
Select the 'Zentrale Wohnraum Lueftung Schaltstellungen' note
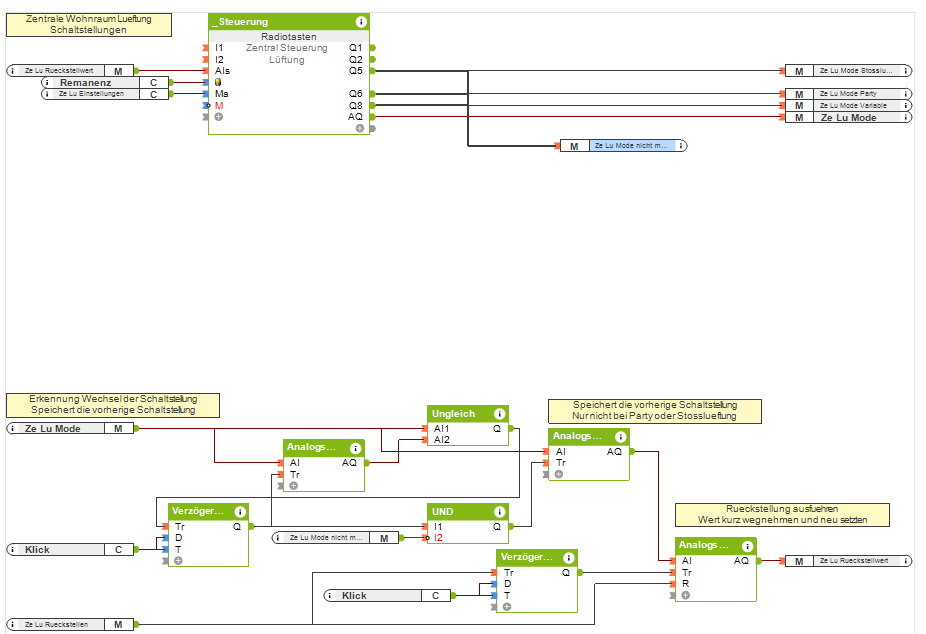click(89, 25)
